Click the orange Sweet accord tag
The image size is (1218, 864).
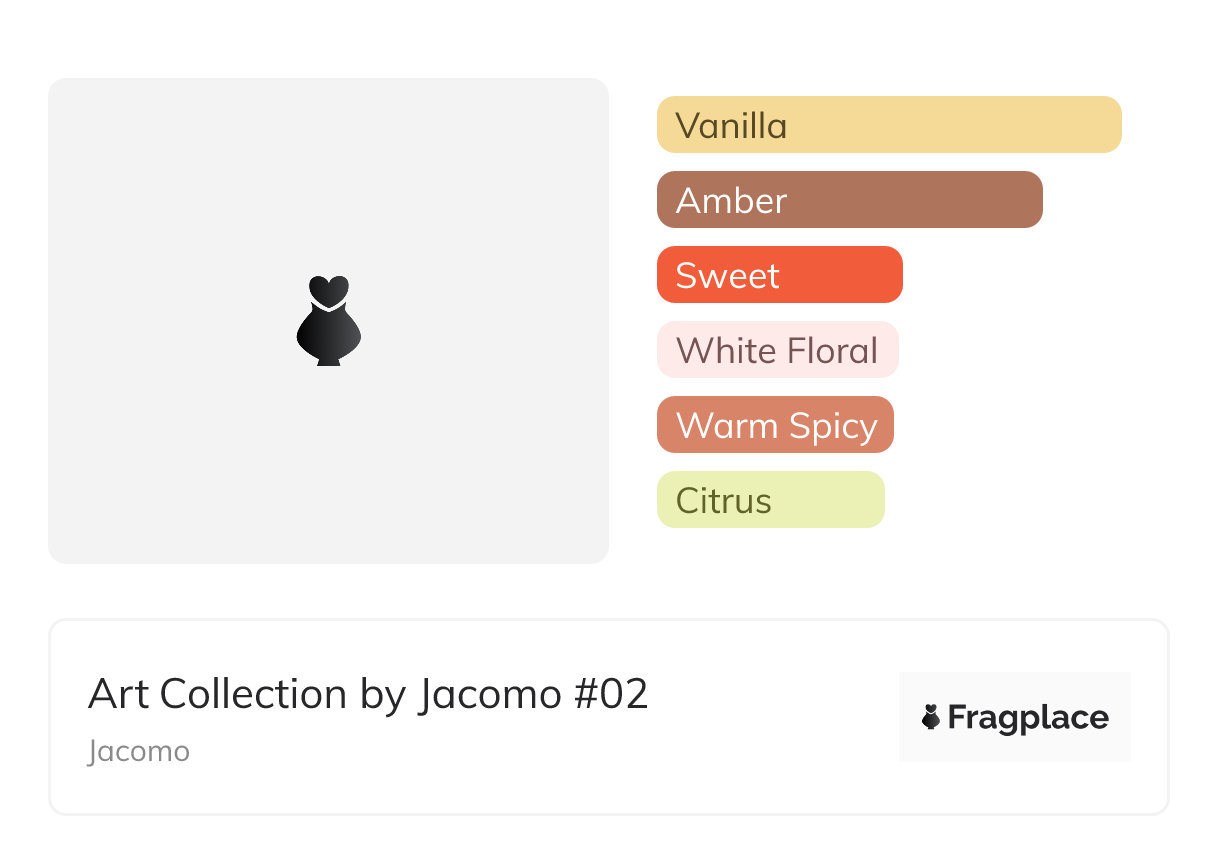779,275
